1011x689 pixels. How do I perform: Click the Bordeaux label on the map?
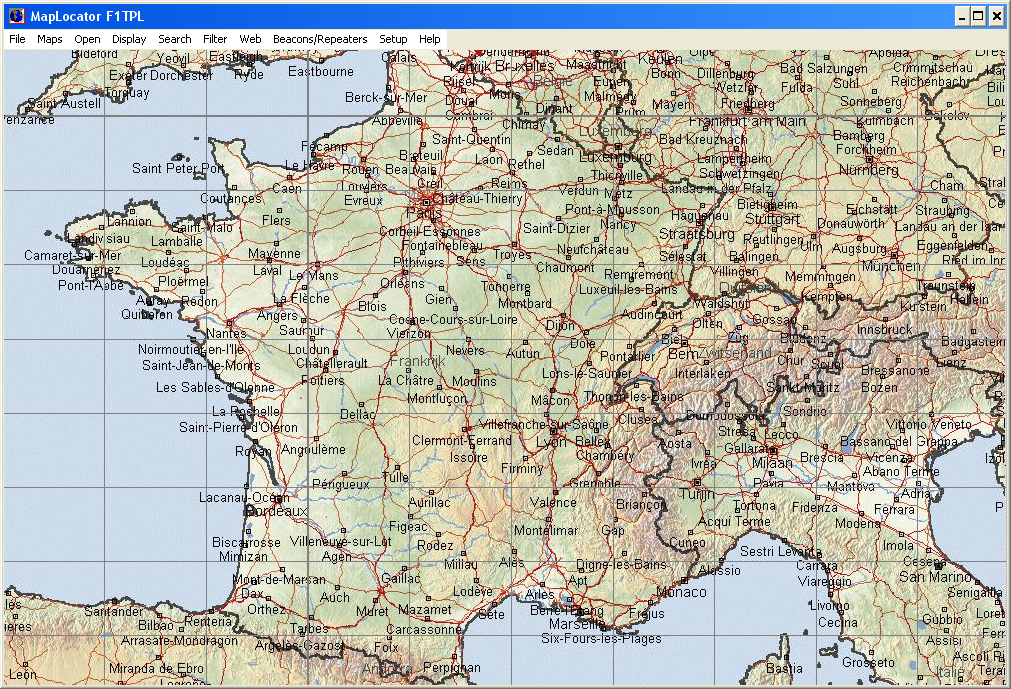[277, 510]
